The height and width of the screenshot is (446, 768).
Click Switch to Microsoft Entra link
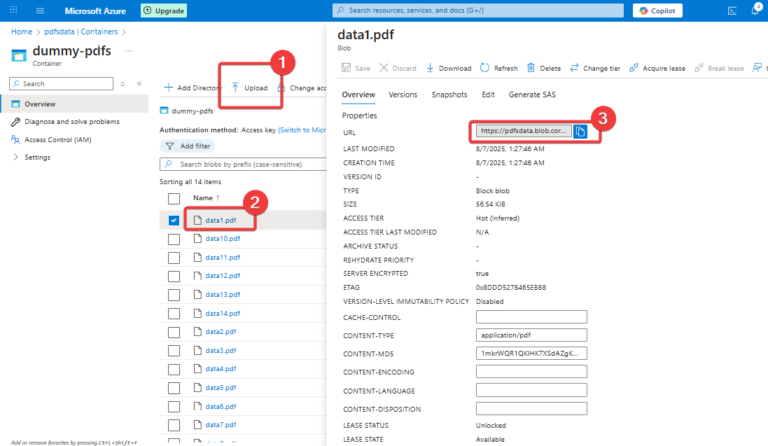tap(302, 130)
